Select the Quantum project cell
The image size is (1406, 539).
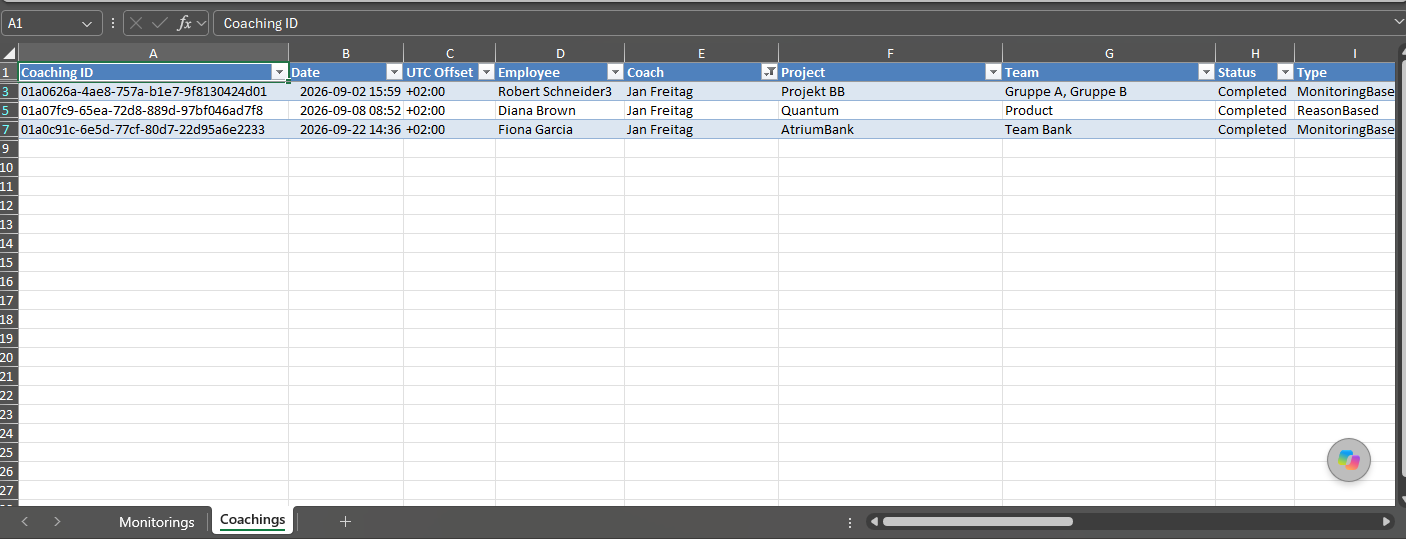pos(890,110)
